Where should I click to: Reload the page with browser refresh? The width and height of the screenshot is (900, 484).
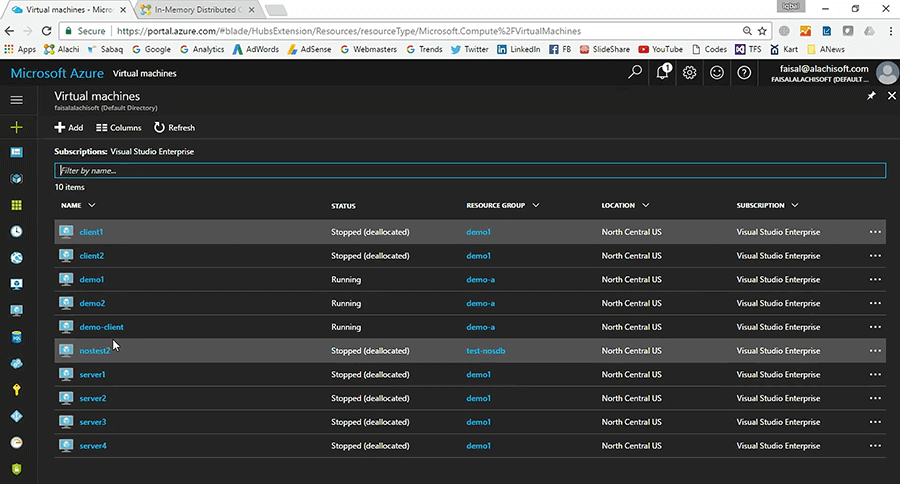coord(46,31)
